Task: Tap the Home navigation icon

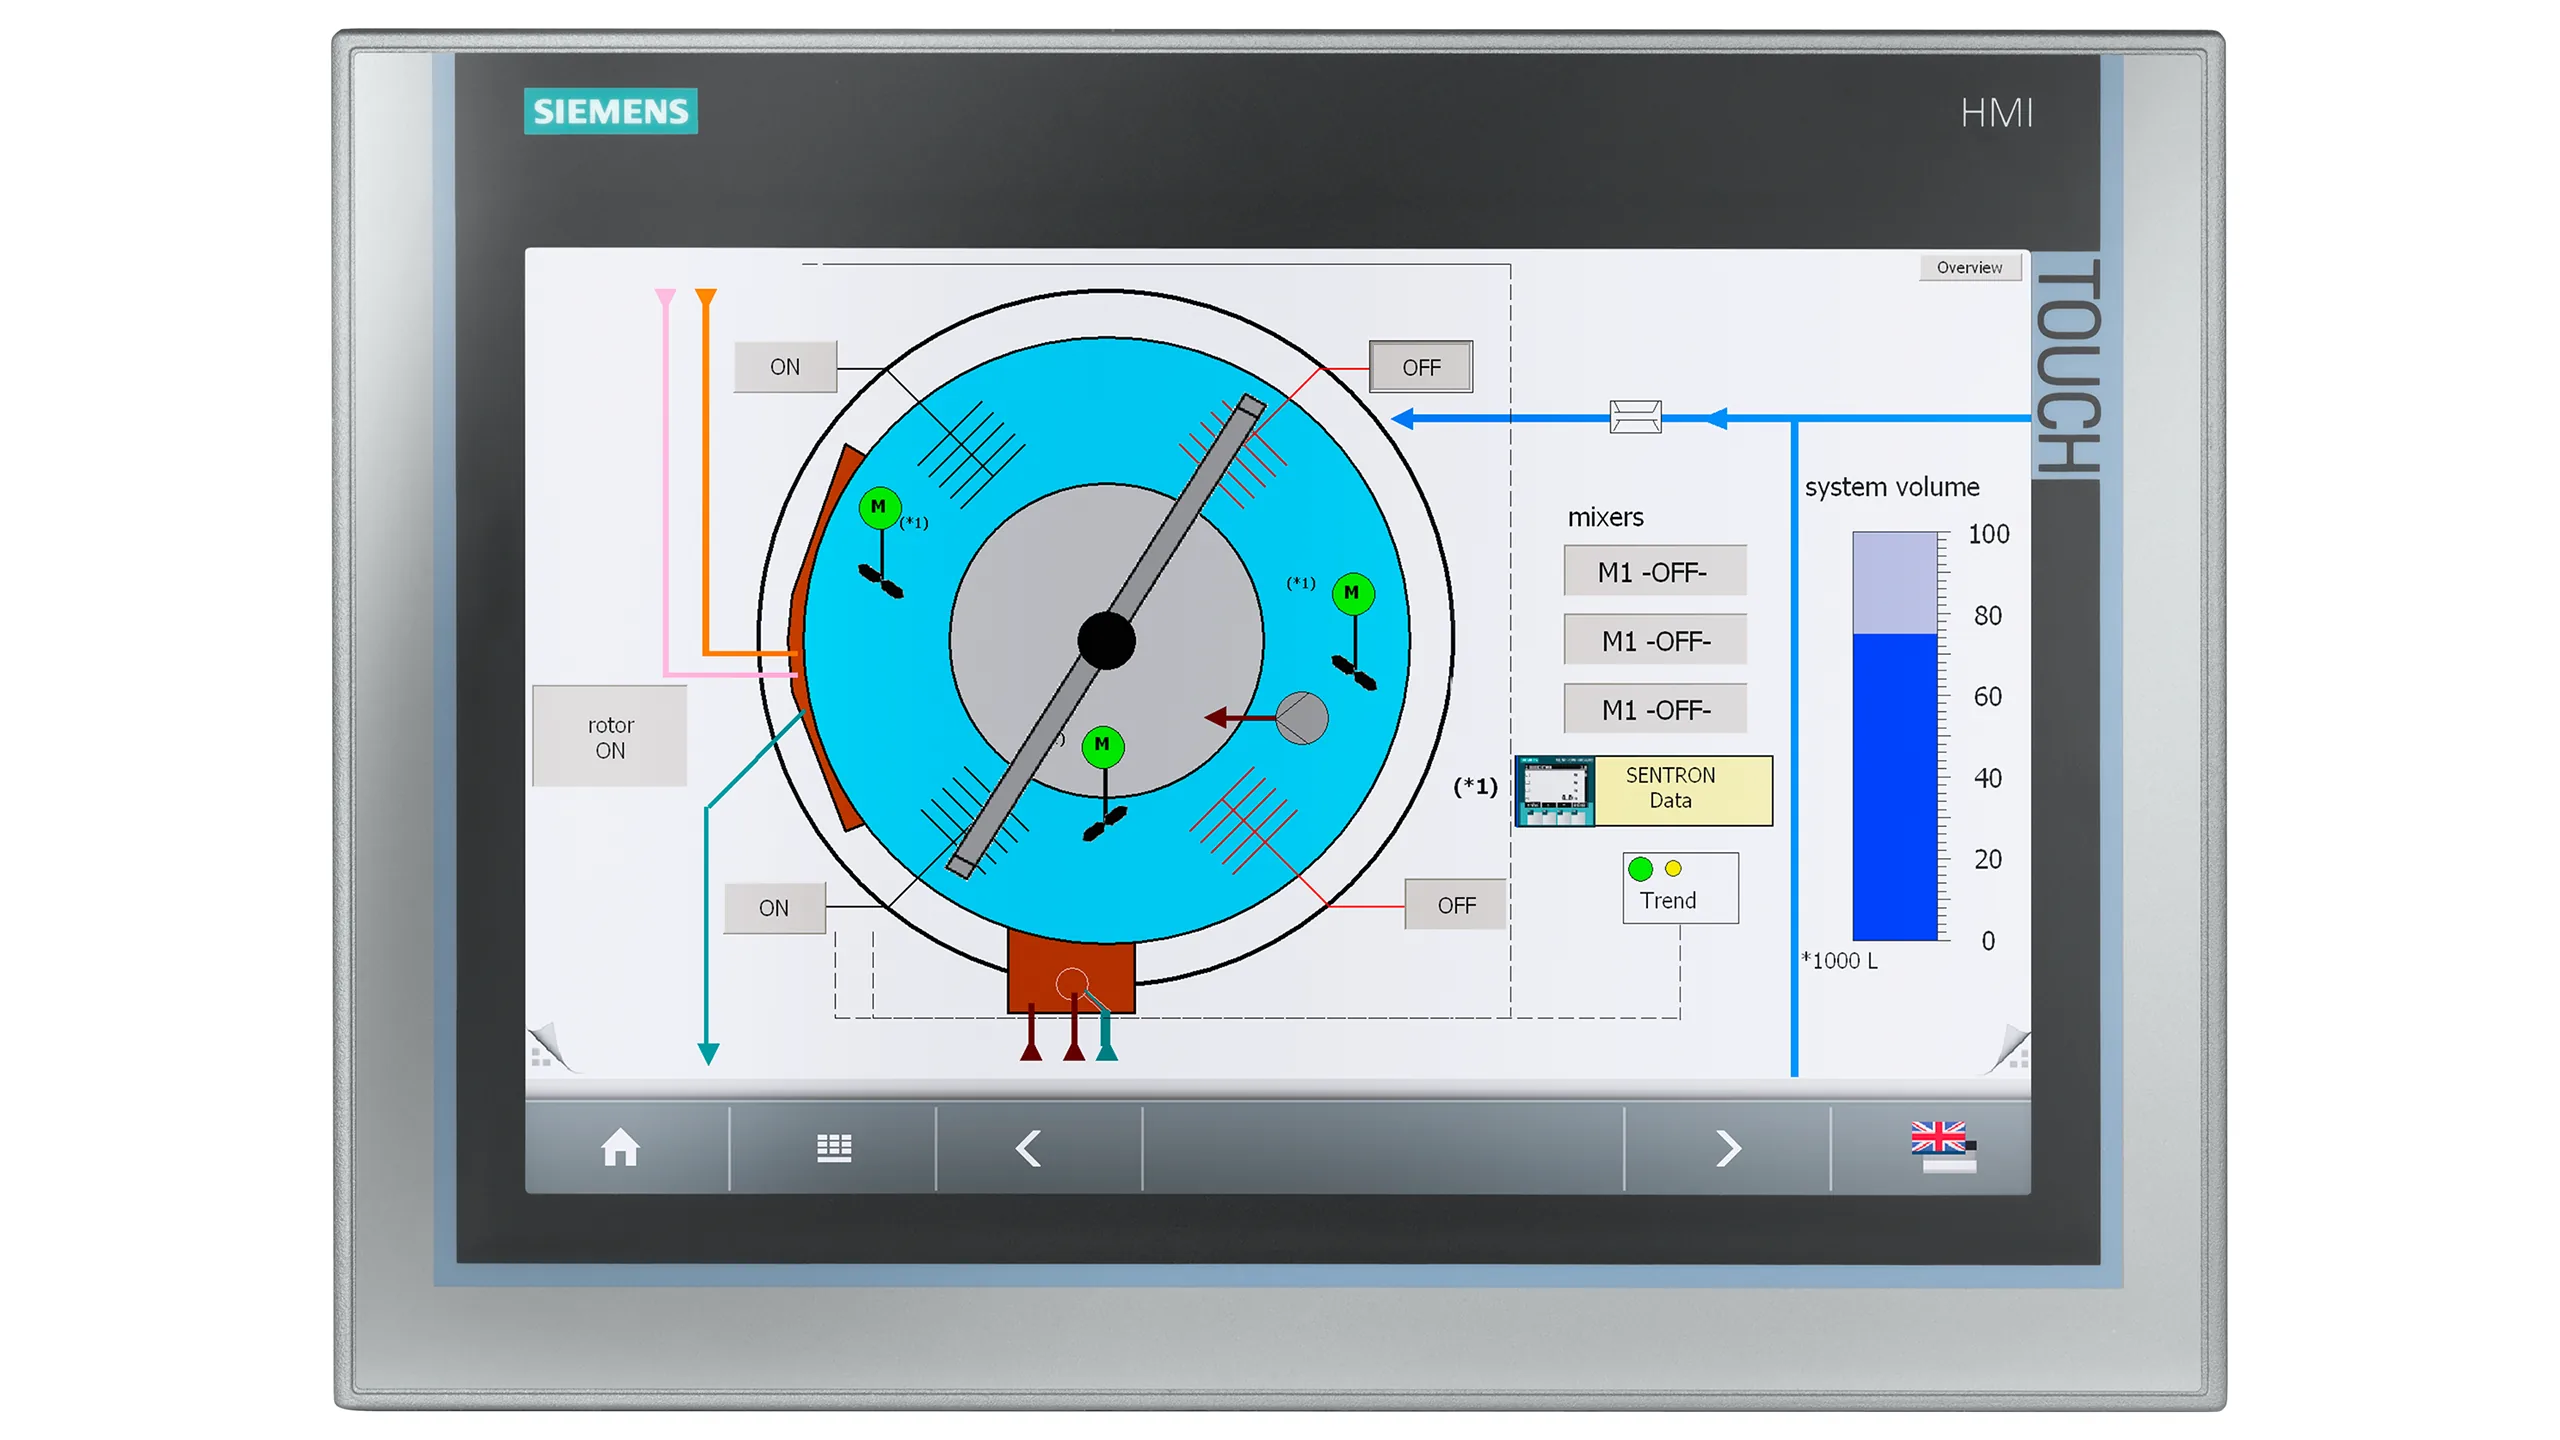Action: click(x=620, y=1148)
